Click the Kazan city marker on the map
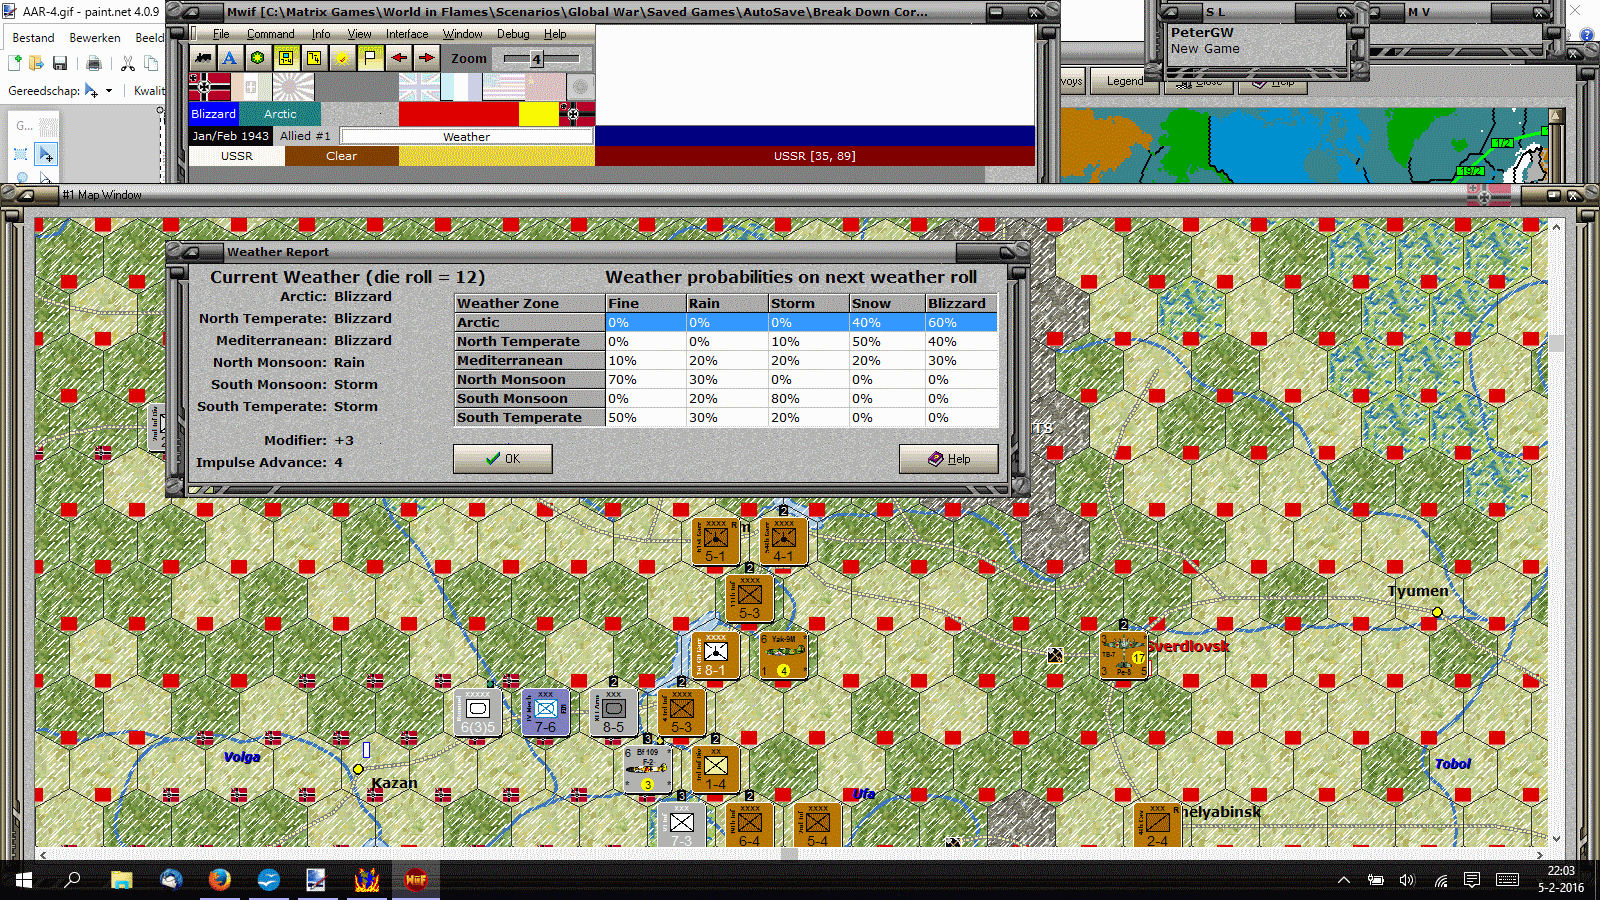The image size is (1600, 900). click(x=358, y=769)
